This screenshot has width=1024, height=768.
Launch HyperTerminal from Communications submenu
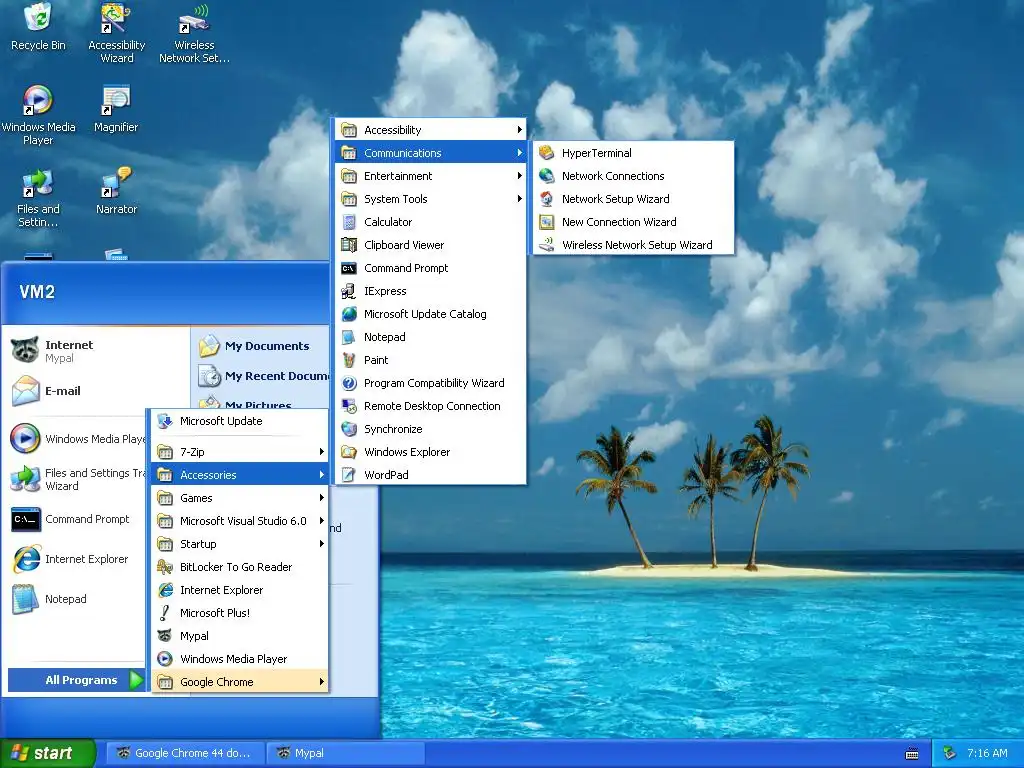(x=633, y=153)
